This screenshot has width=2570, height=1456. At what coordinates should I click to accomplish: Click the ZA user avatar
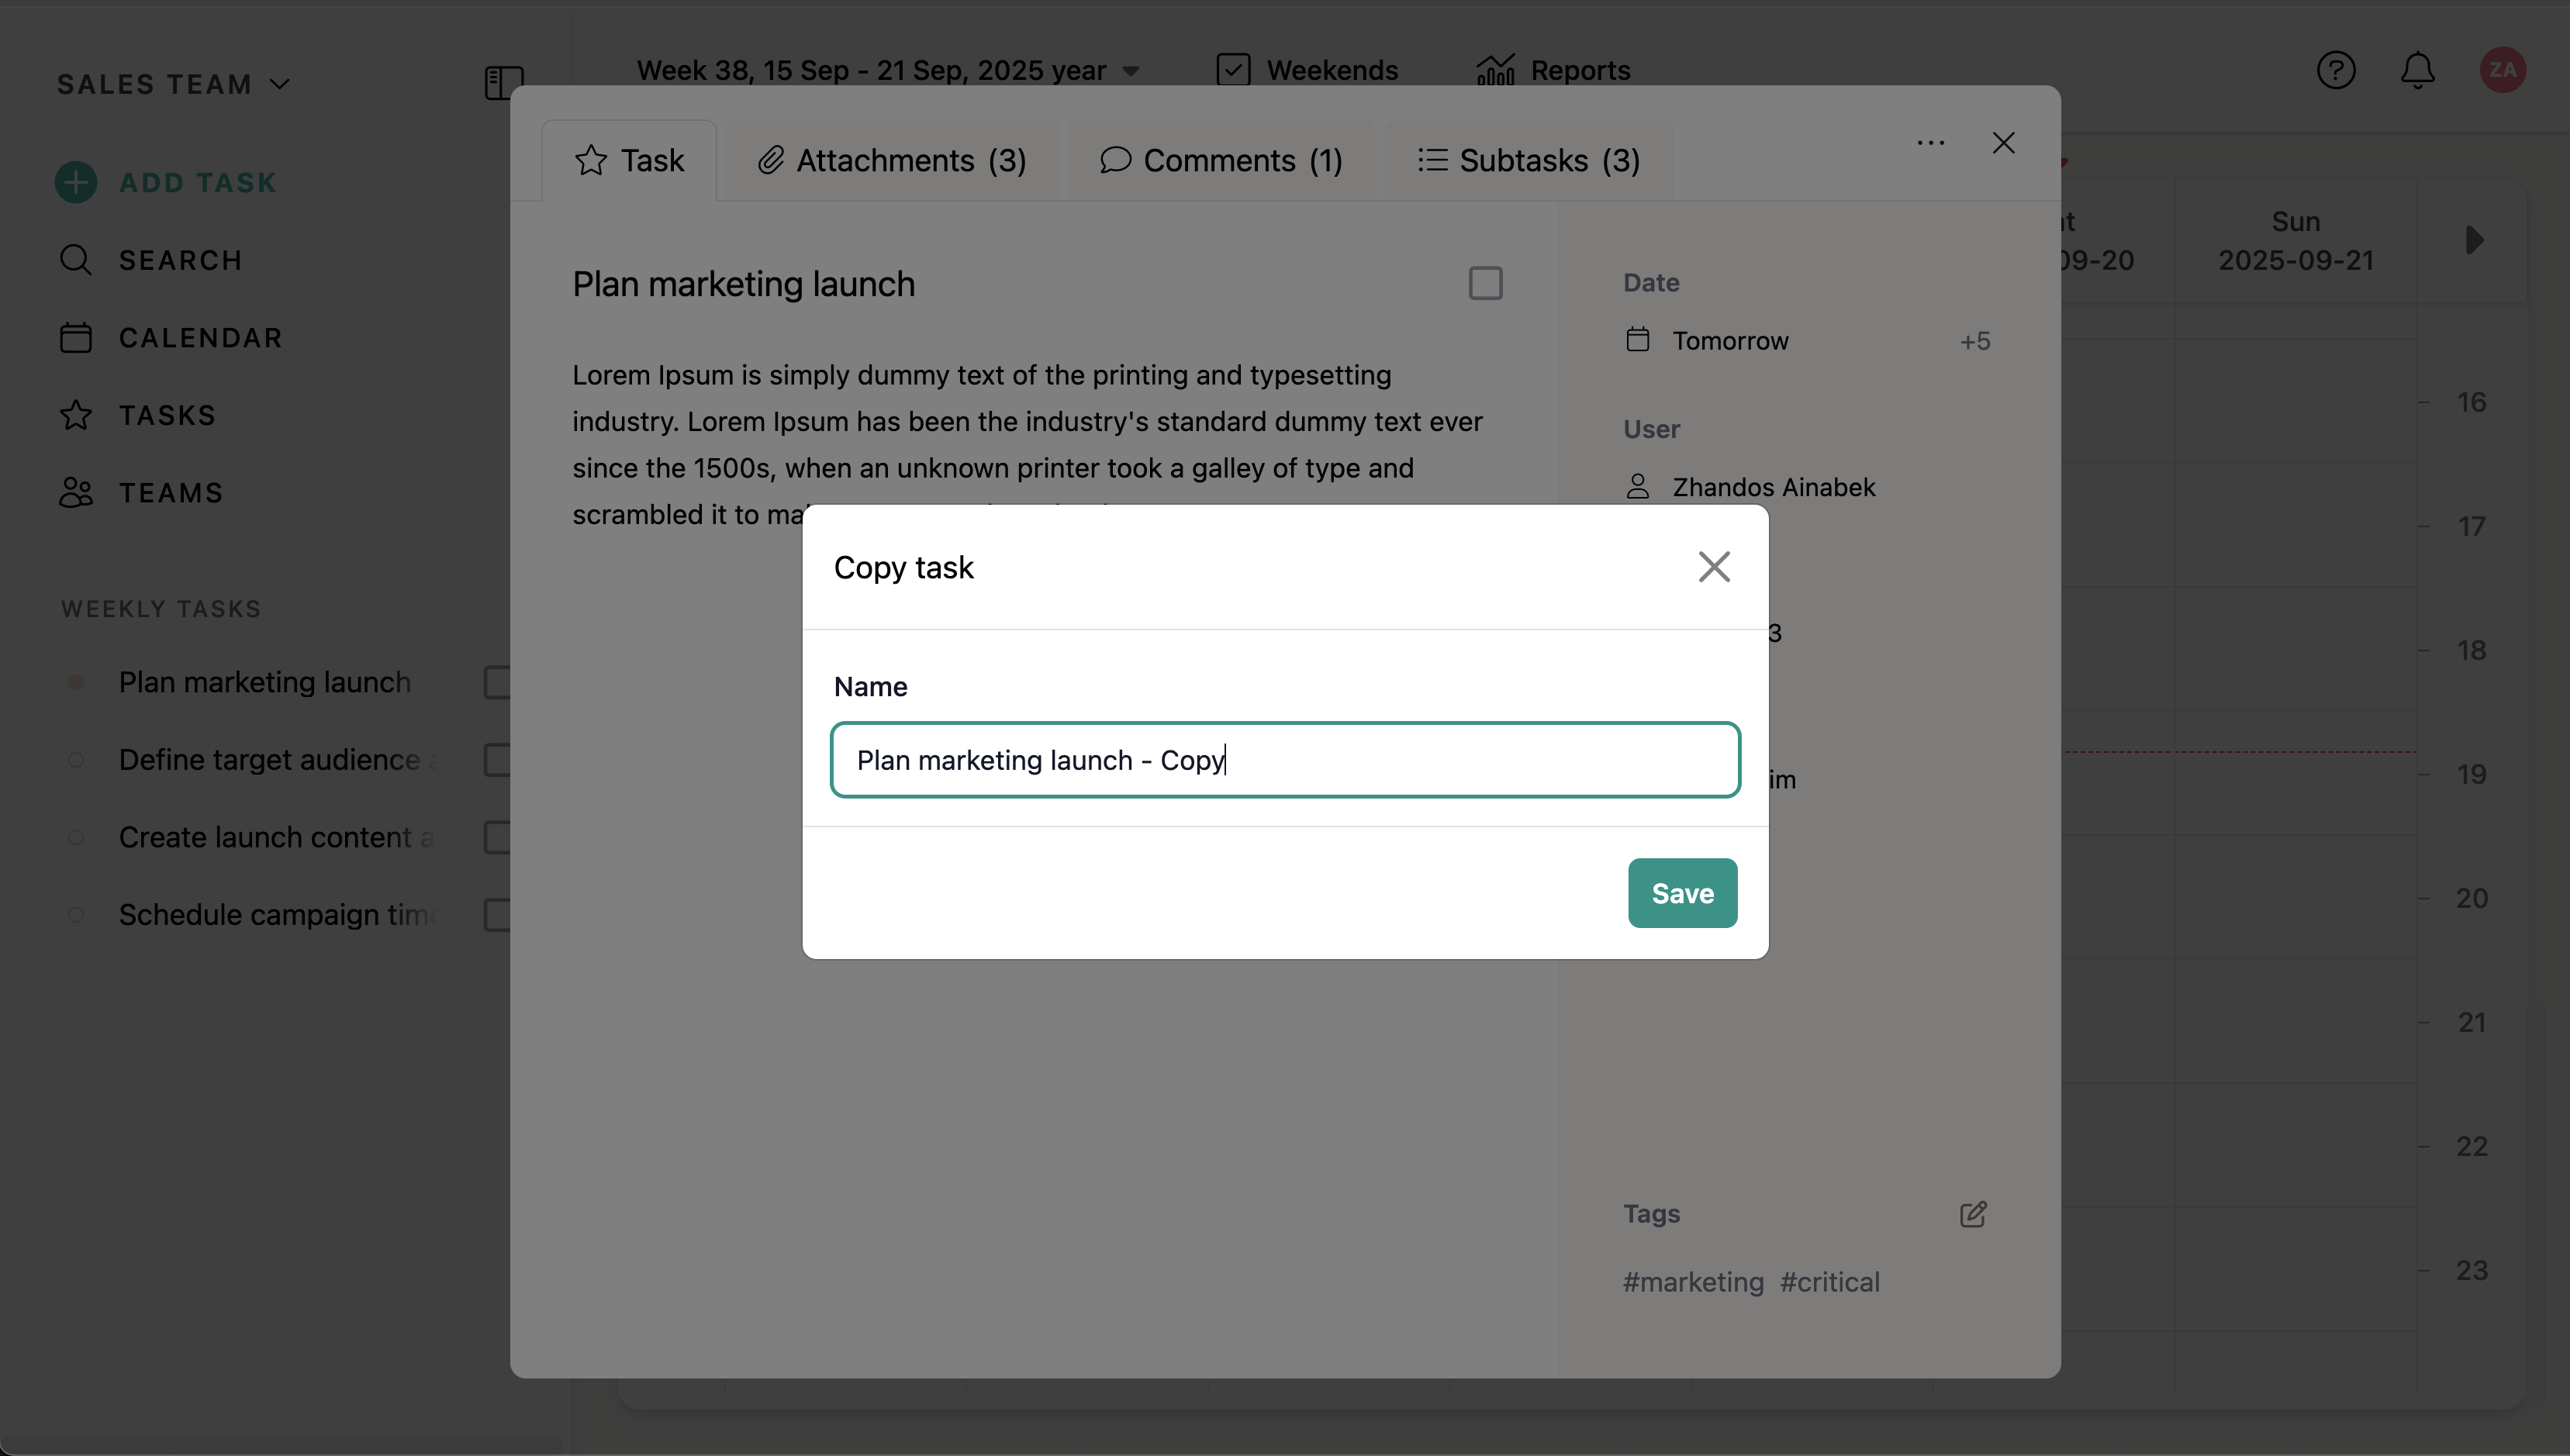coord(2502,70)
